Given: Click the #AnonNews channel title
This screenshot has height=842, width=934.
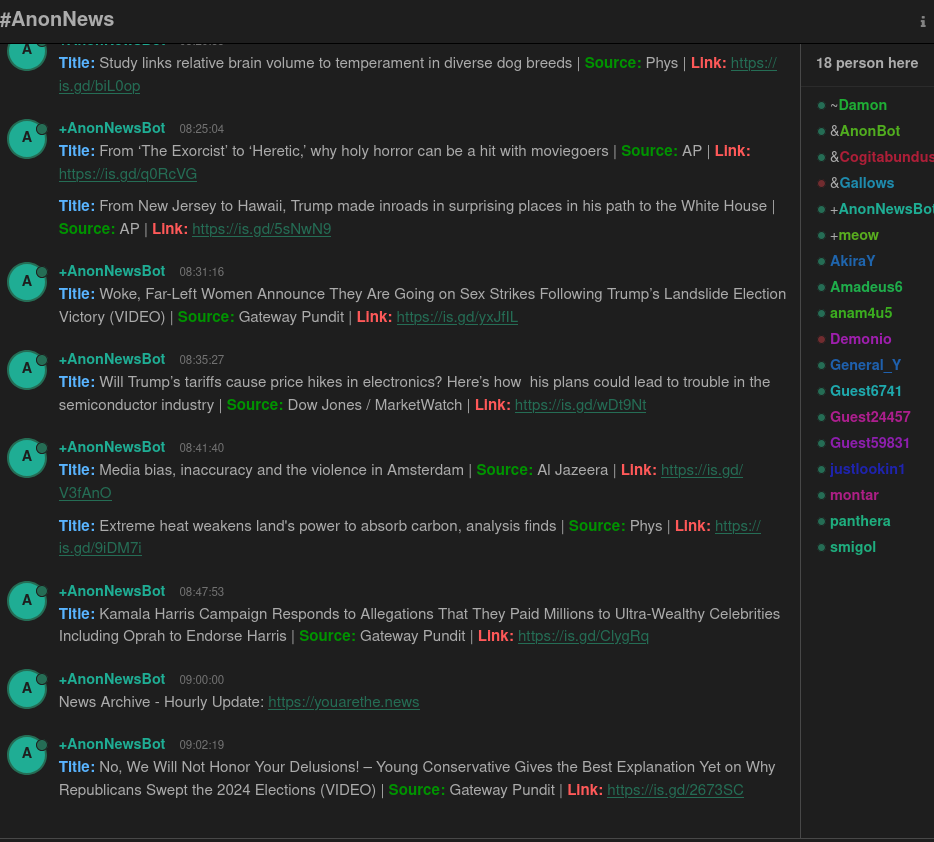Looking at the screenshot, I should [57, 19].
